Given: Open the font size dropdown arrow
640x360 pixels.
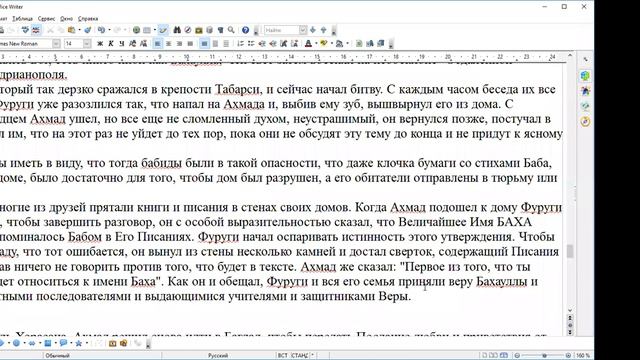Looking at the screenshot, I should (87, 43).
